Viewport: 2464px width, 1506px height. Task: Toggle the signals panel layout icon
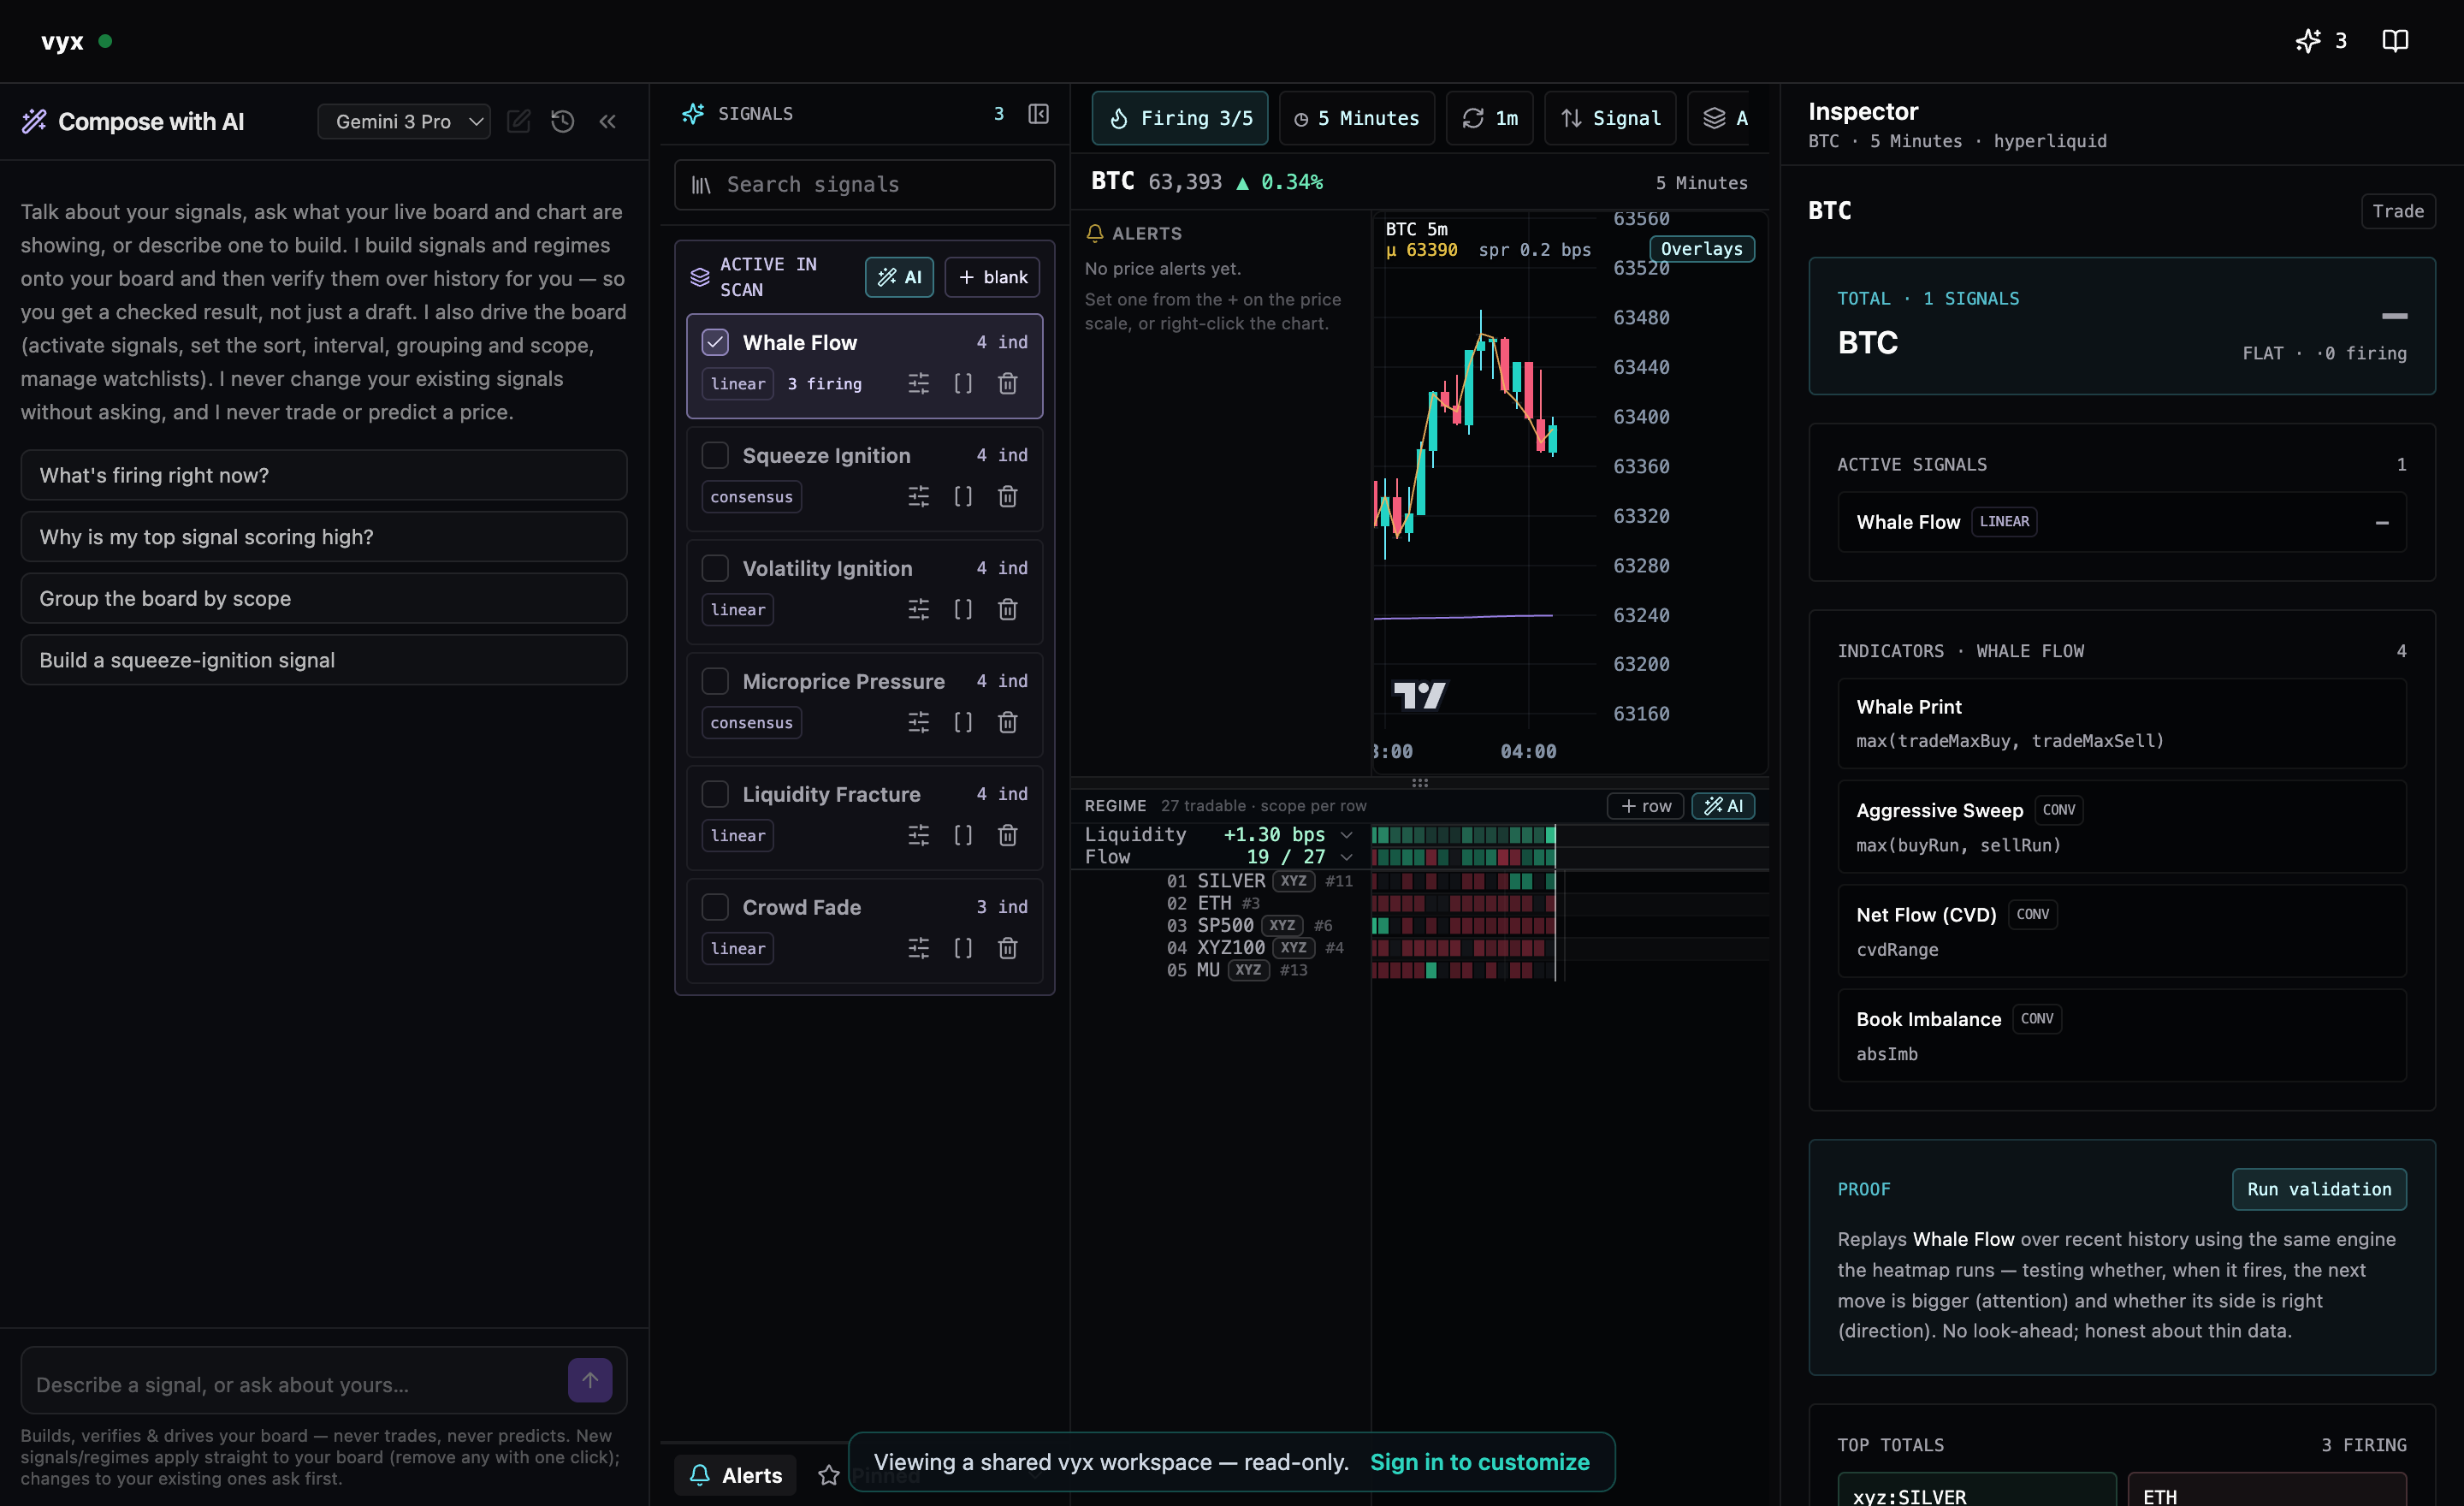(x=1038, y=114)
